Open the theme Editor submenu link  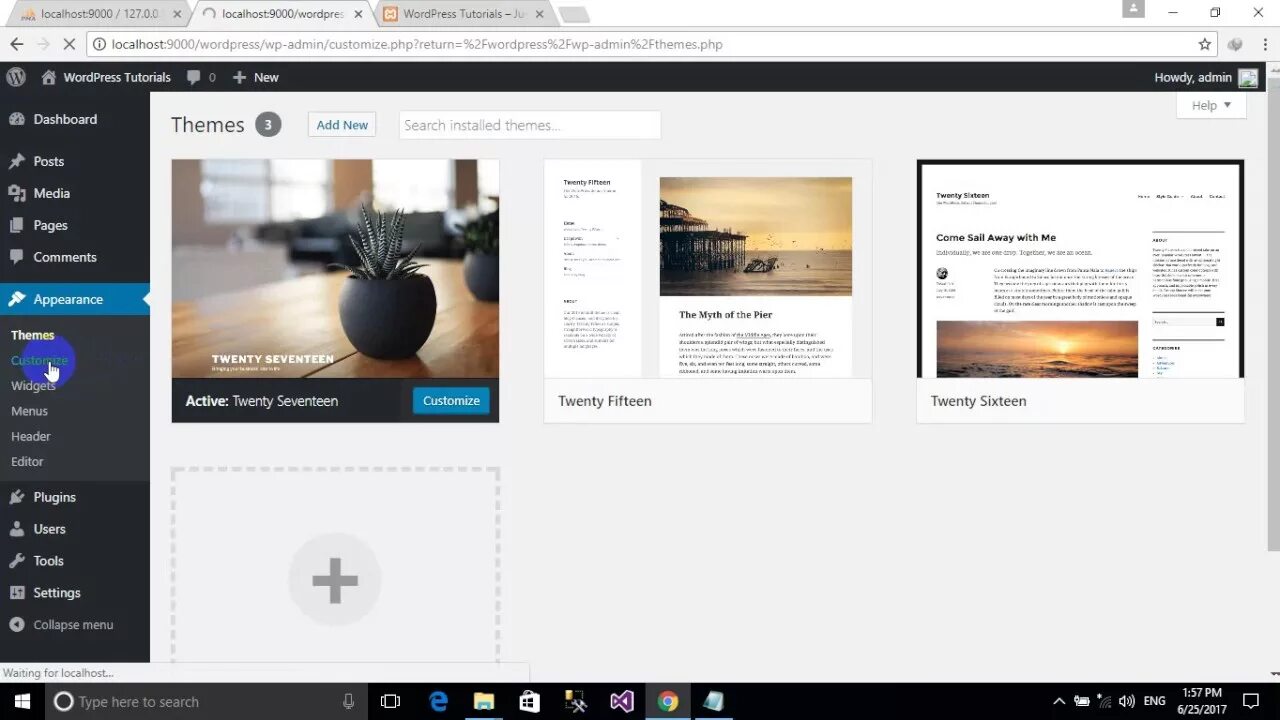(x=27, y=461)
